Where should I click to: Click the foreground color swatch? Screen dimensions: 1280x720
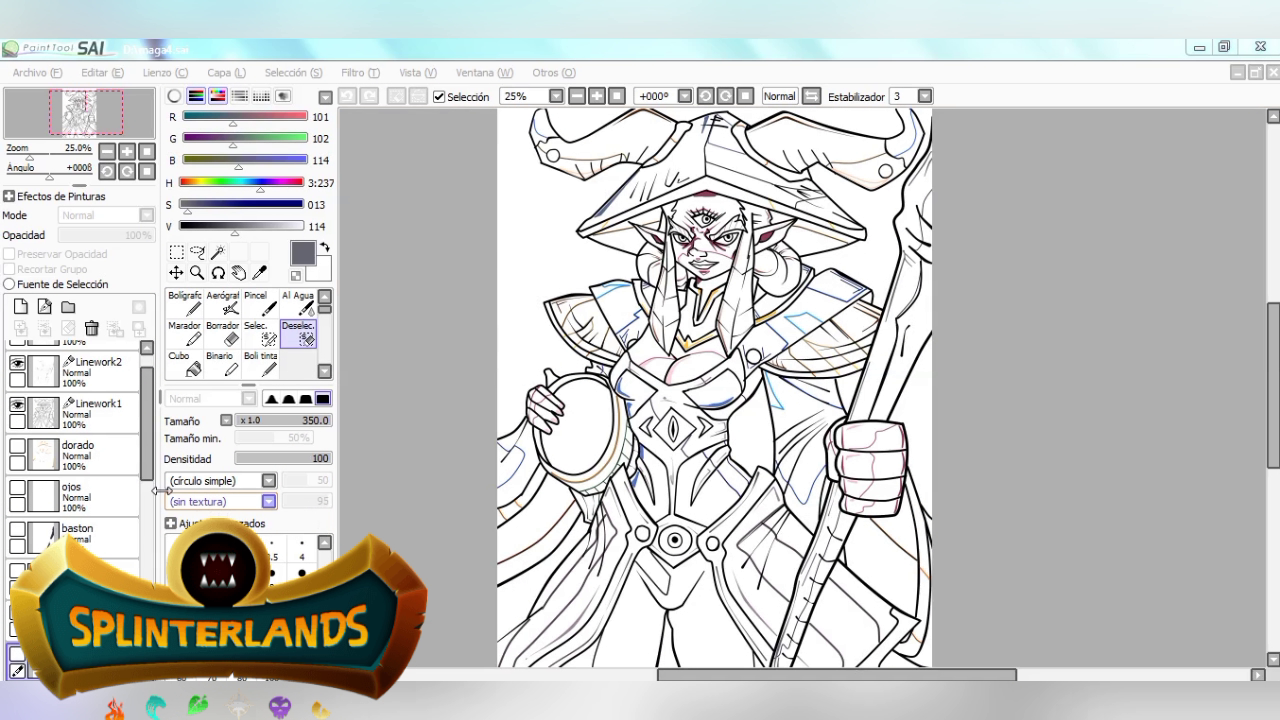click(303, 252)
